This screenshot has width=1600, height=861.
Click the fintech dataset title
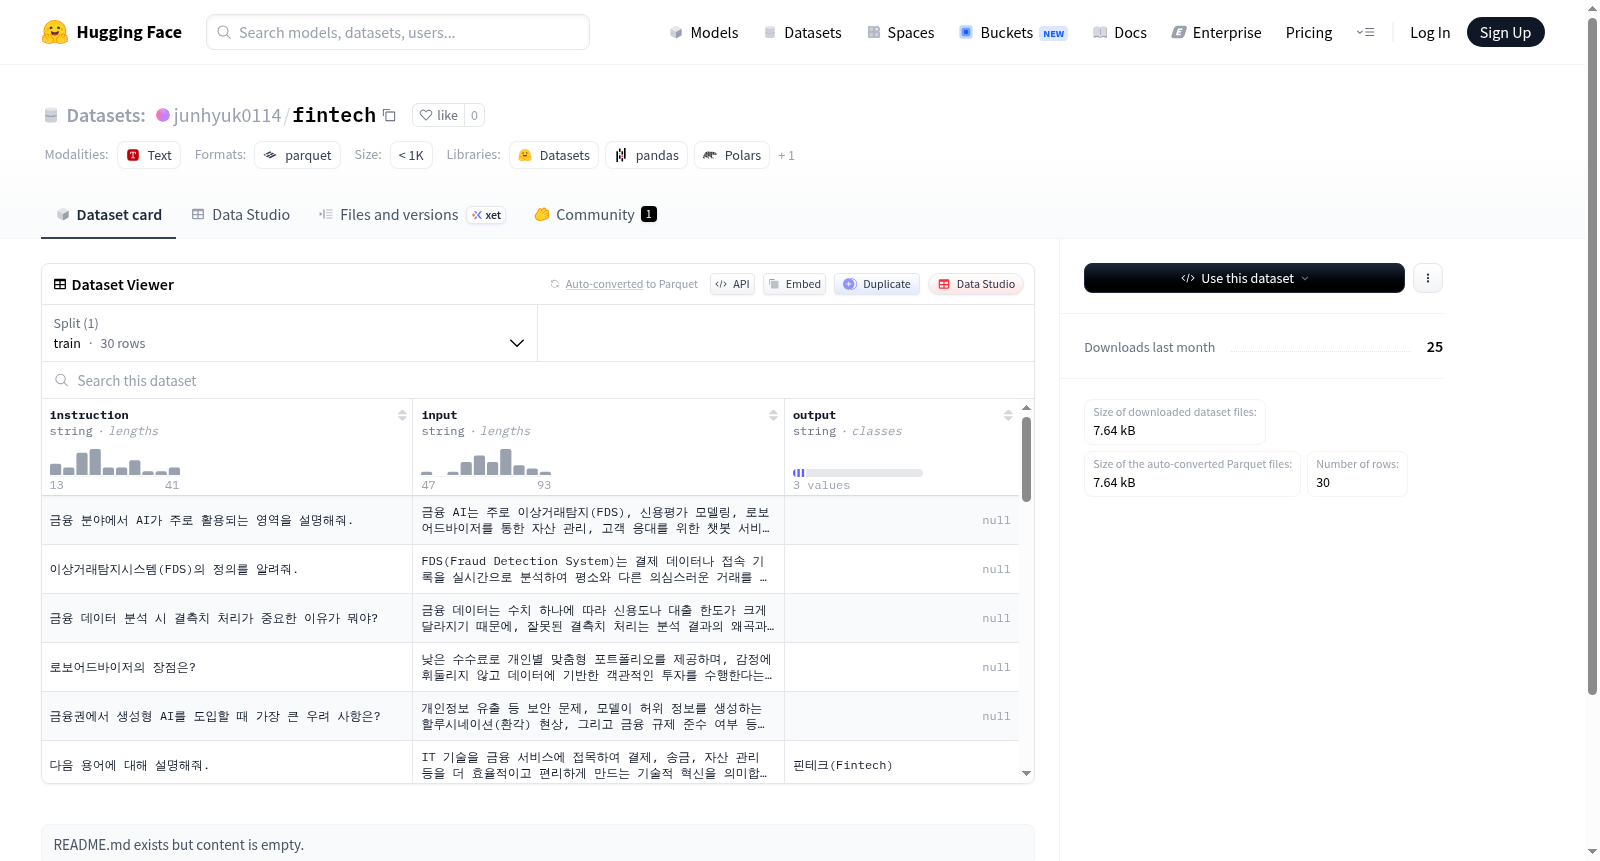coord(334,115)
